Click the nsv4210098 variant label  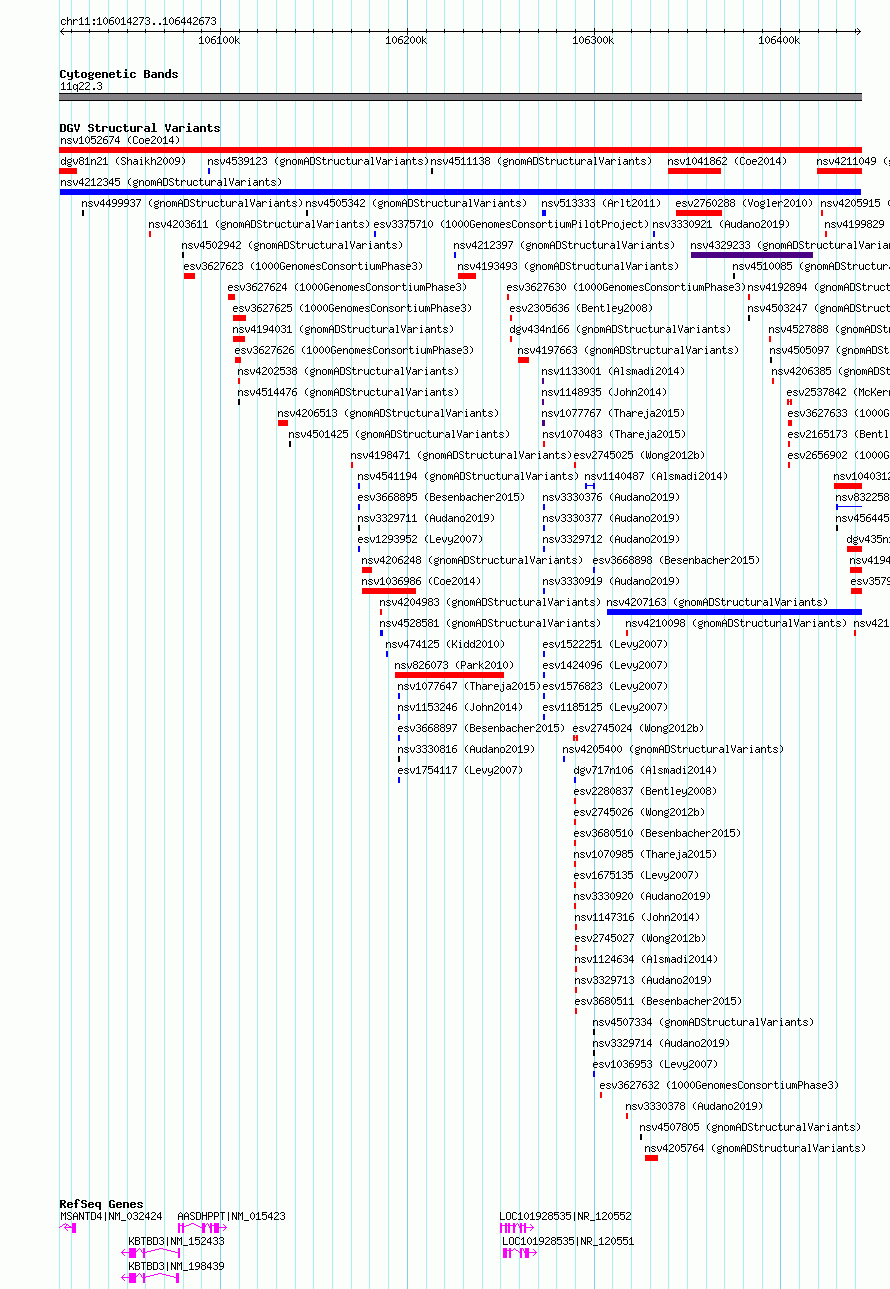736,623
